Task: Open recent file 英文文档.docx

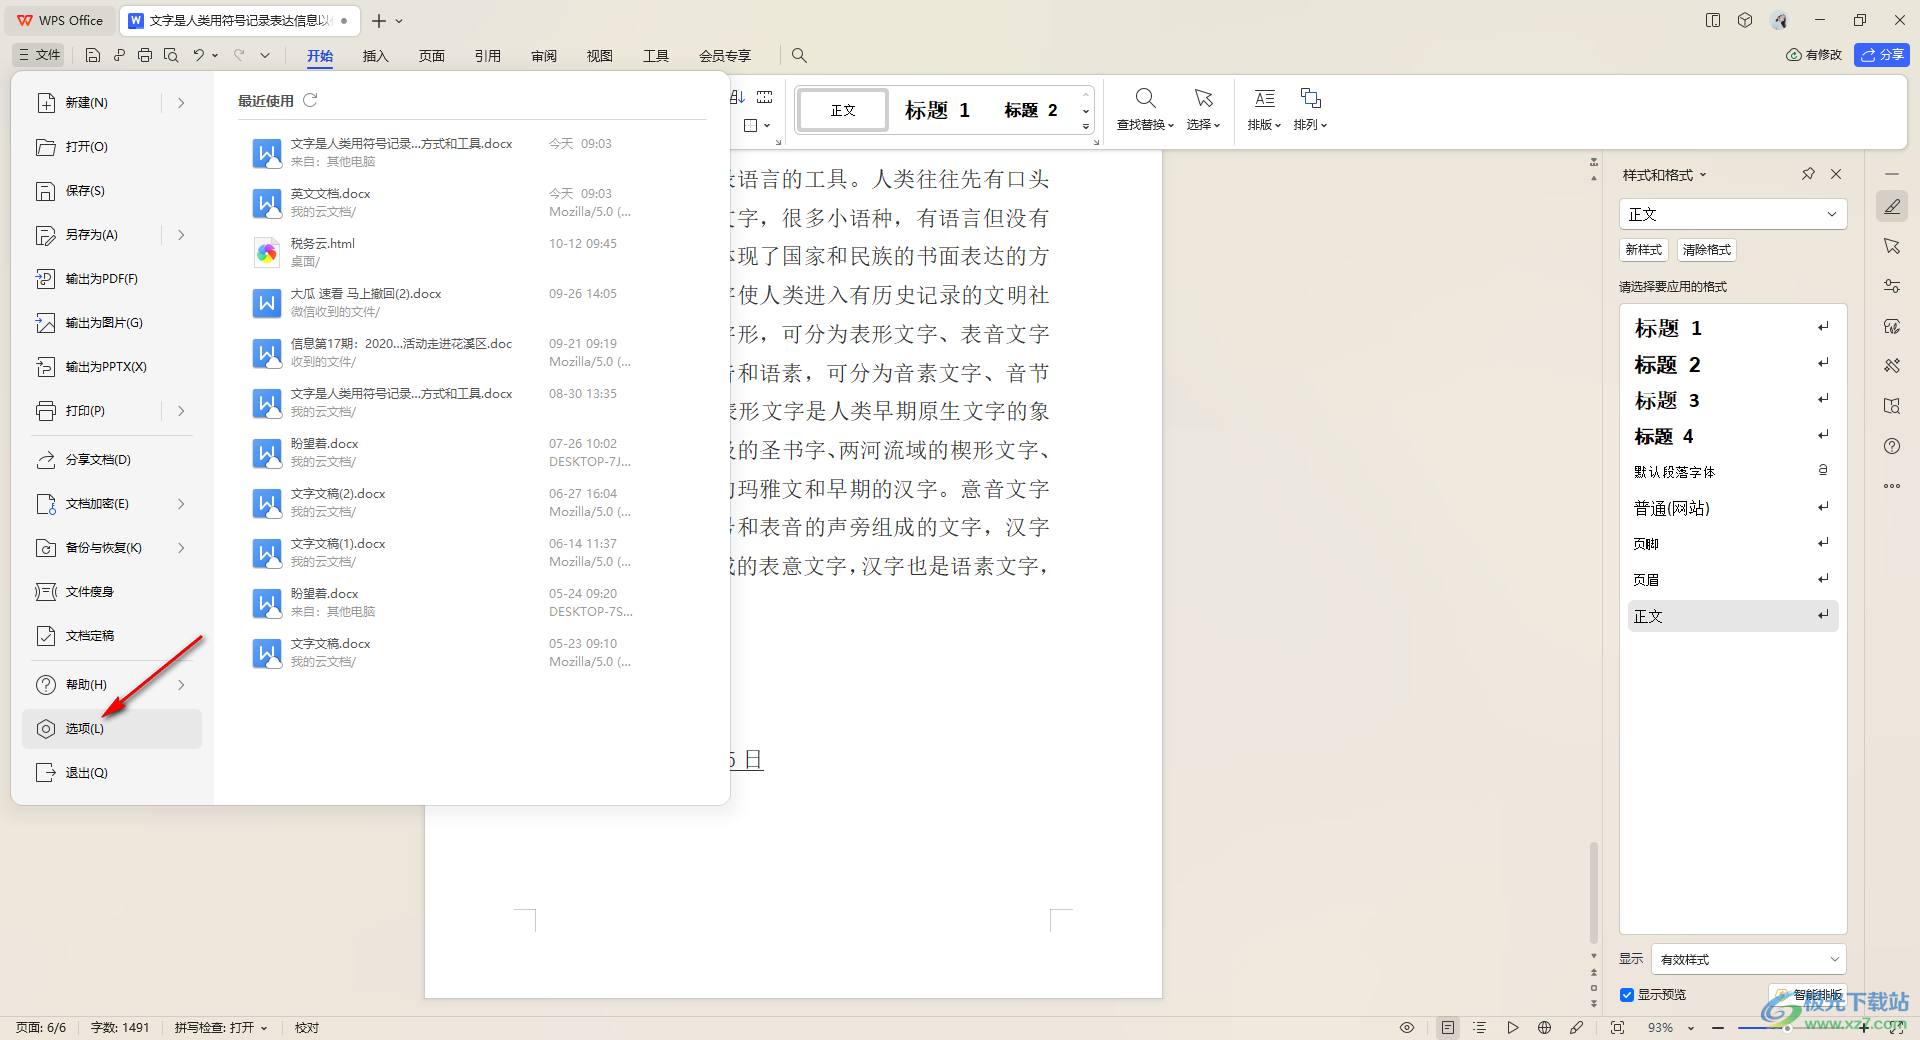Action: (470, 202)
